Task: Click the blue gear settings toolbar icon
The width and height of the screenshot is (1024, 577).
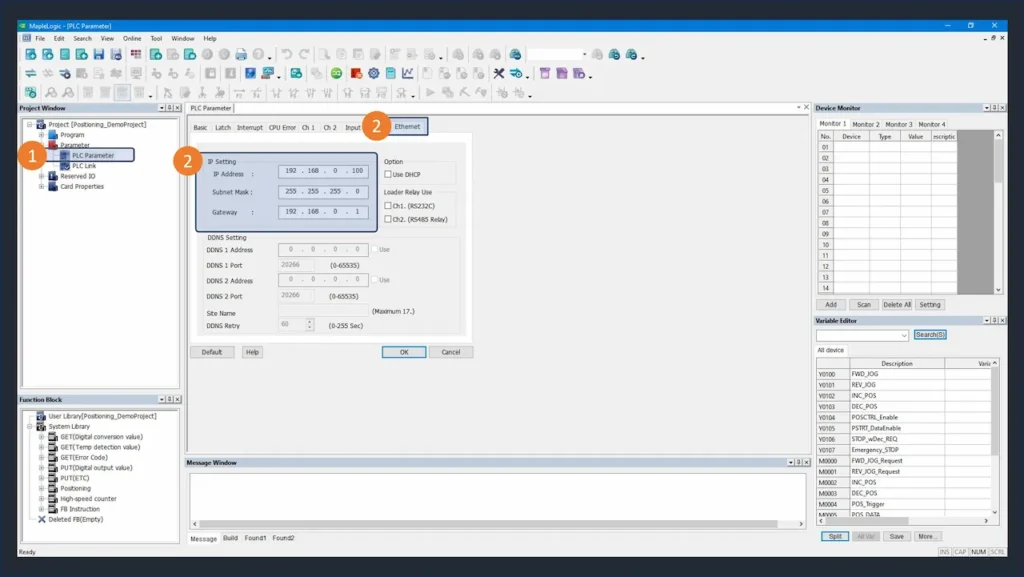Action: (373, 73)
